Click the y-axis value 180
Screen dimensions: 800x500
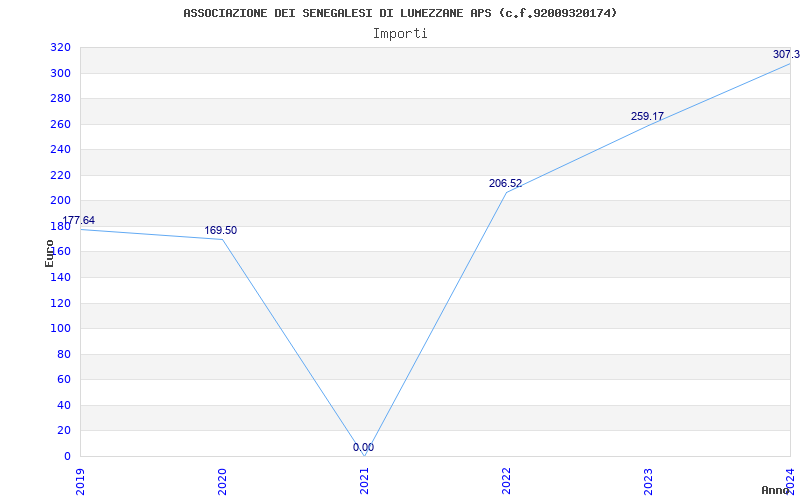tap(60, 226)
